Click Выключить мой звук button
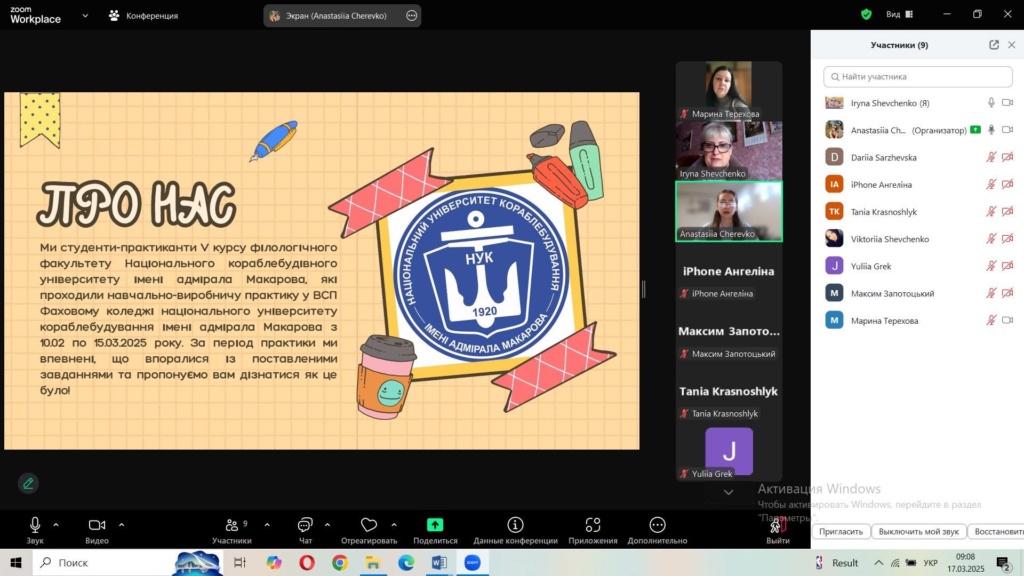This screenshot has width=1024, height=576. tap(918, 532)
